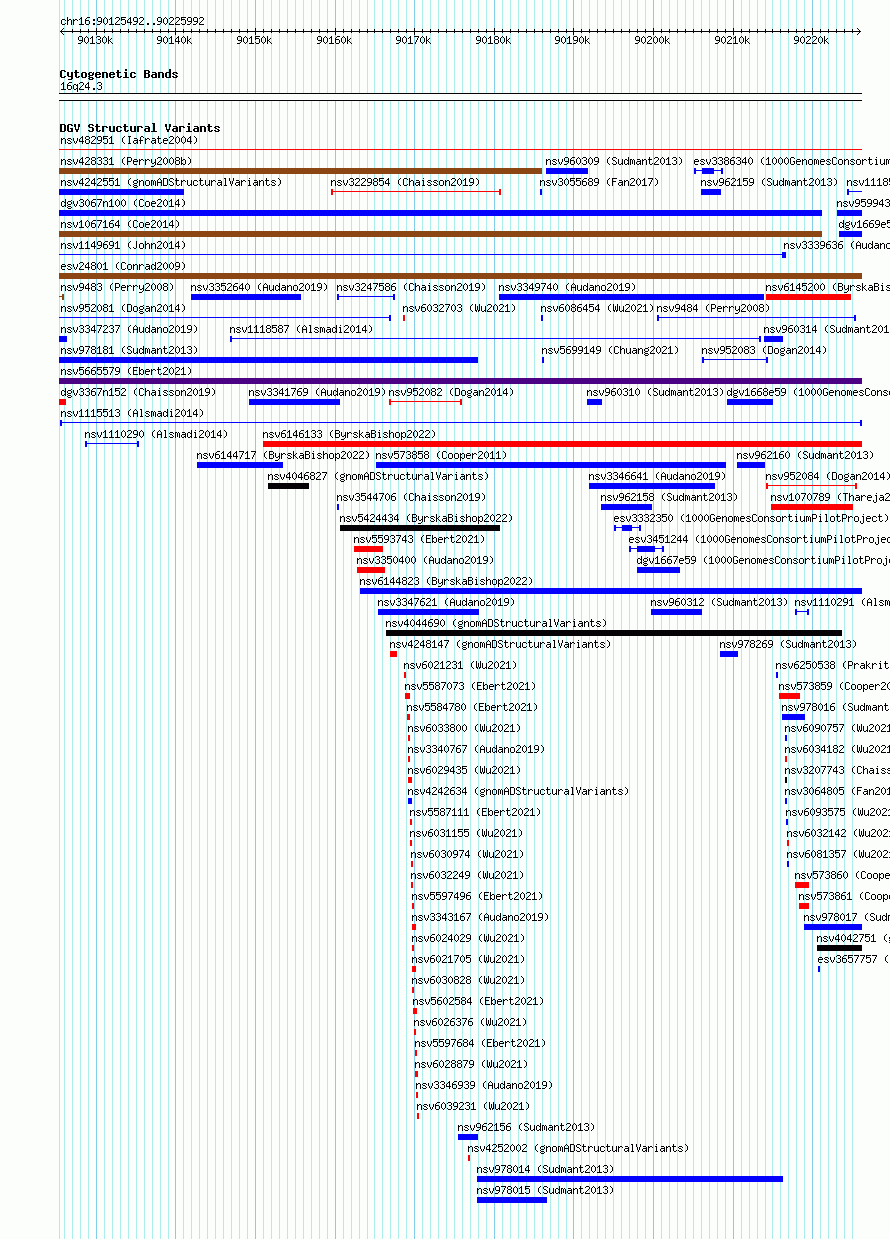
Task: Click nsv3347237 (Audano2019) label
Action: pyautogui.click(x=128, y=329)
